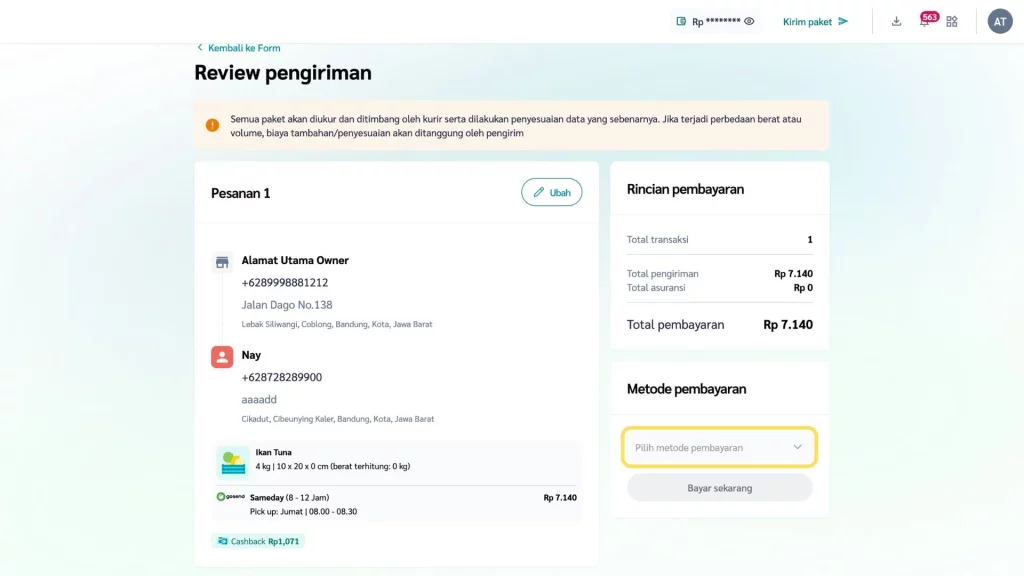The height and width of the screenshot is (576, 1024).
Task: Click the Cashback Rp1,071 badge
Action: pyautogui.click(x=258, y=541)
